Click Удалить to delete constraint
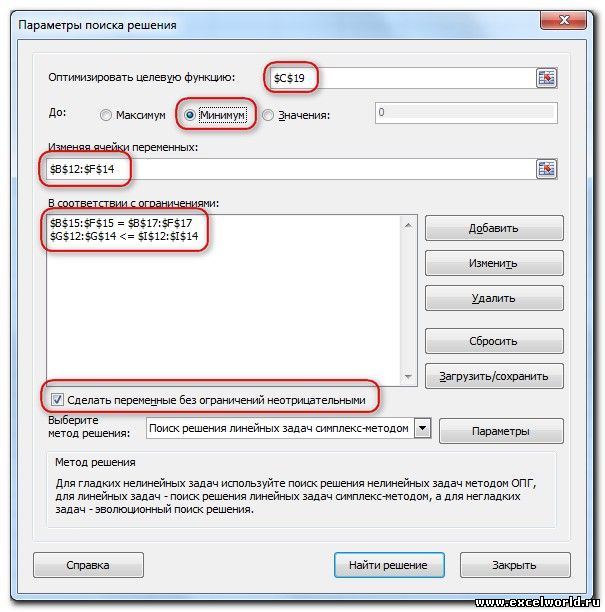Screen dimensions: 605x612 pyautogui.click(x=494, y=298)
